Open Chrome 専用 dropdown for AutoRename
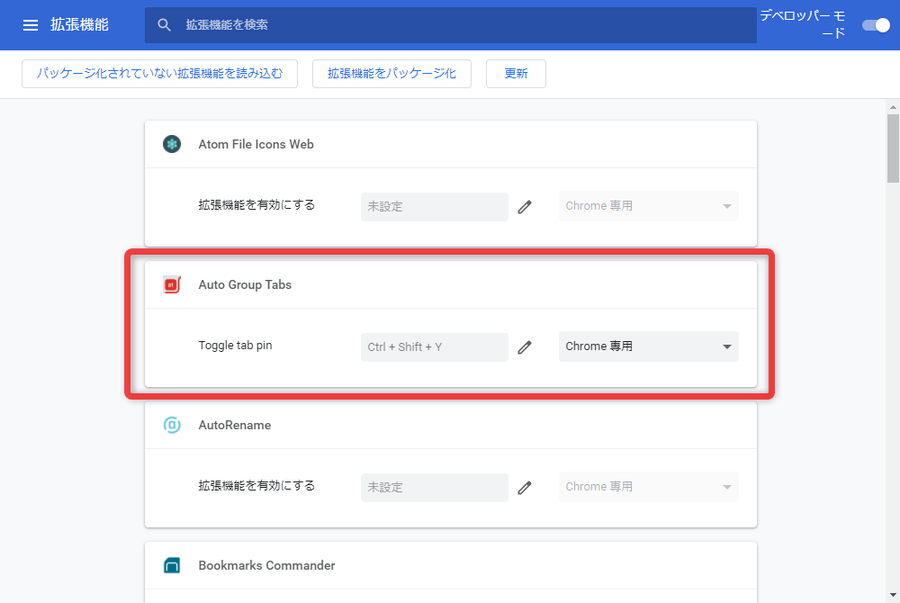 pyautogui.click(x=649, y=487)
